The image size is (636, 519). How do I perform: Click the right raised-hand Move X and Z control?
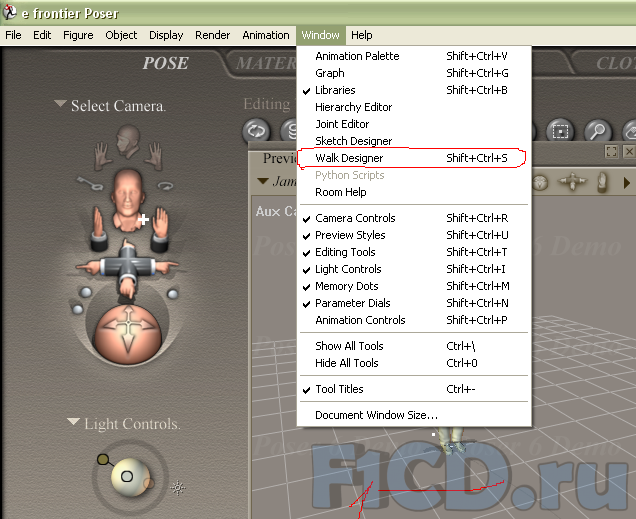point(160,228)
